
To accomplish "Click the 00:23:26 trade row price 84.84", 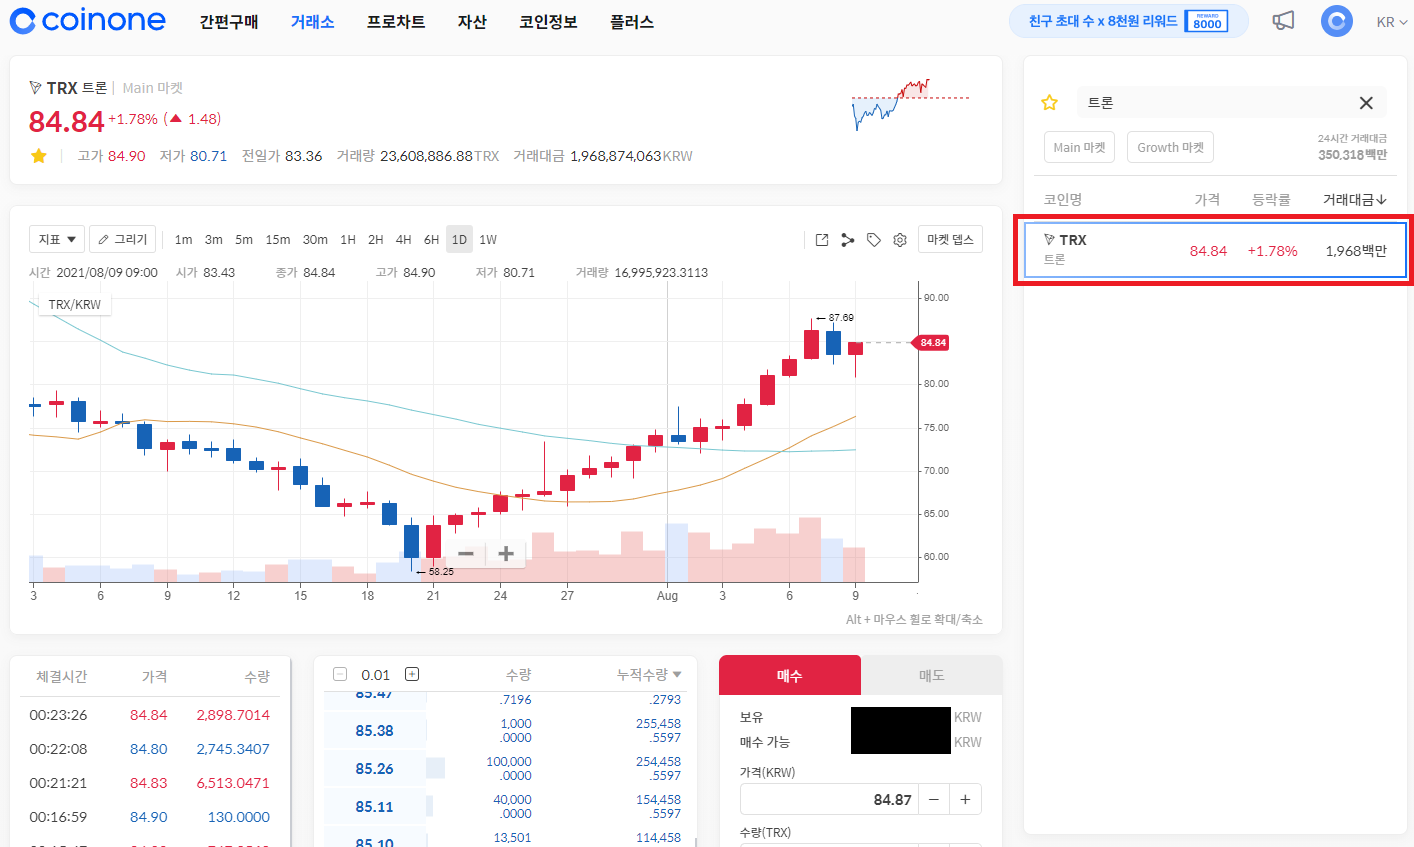I will [x=149, y=715].
